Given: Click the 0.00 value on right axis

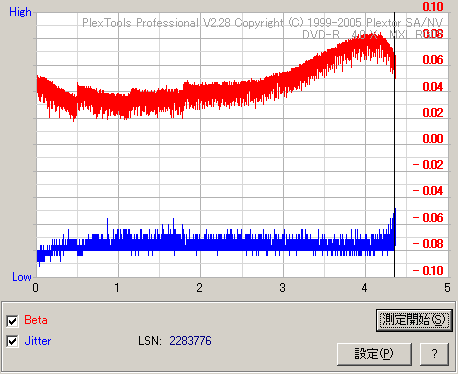Looking at the screenshot, I should 432,138.
